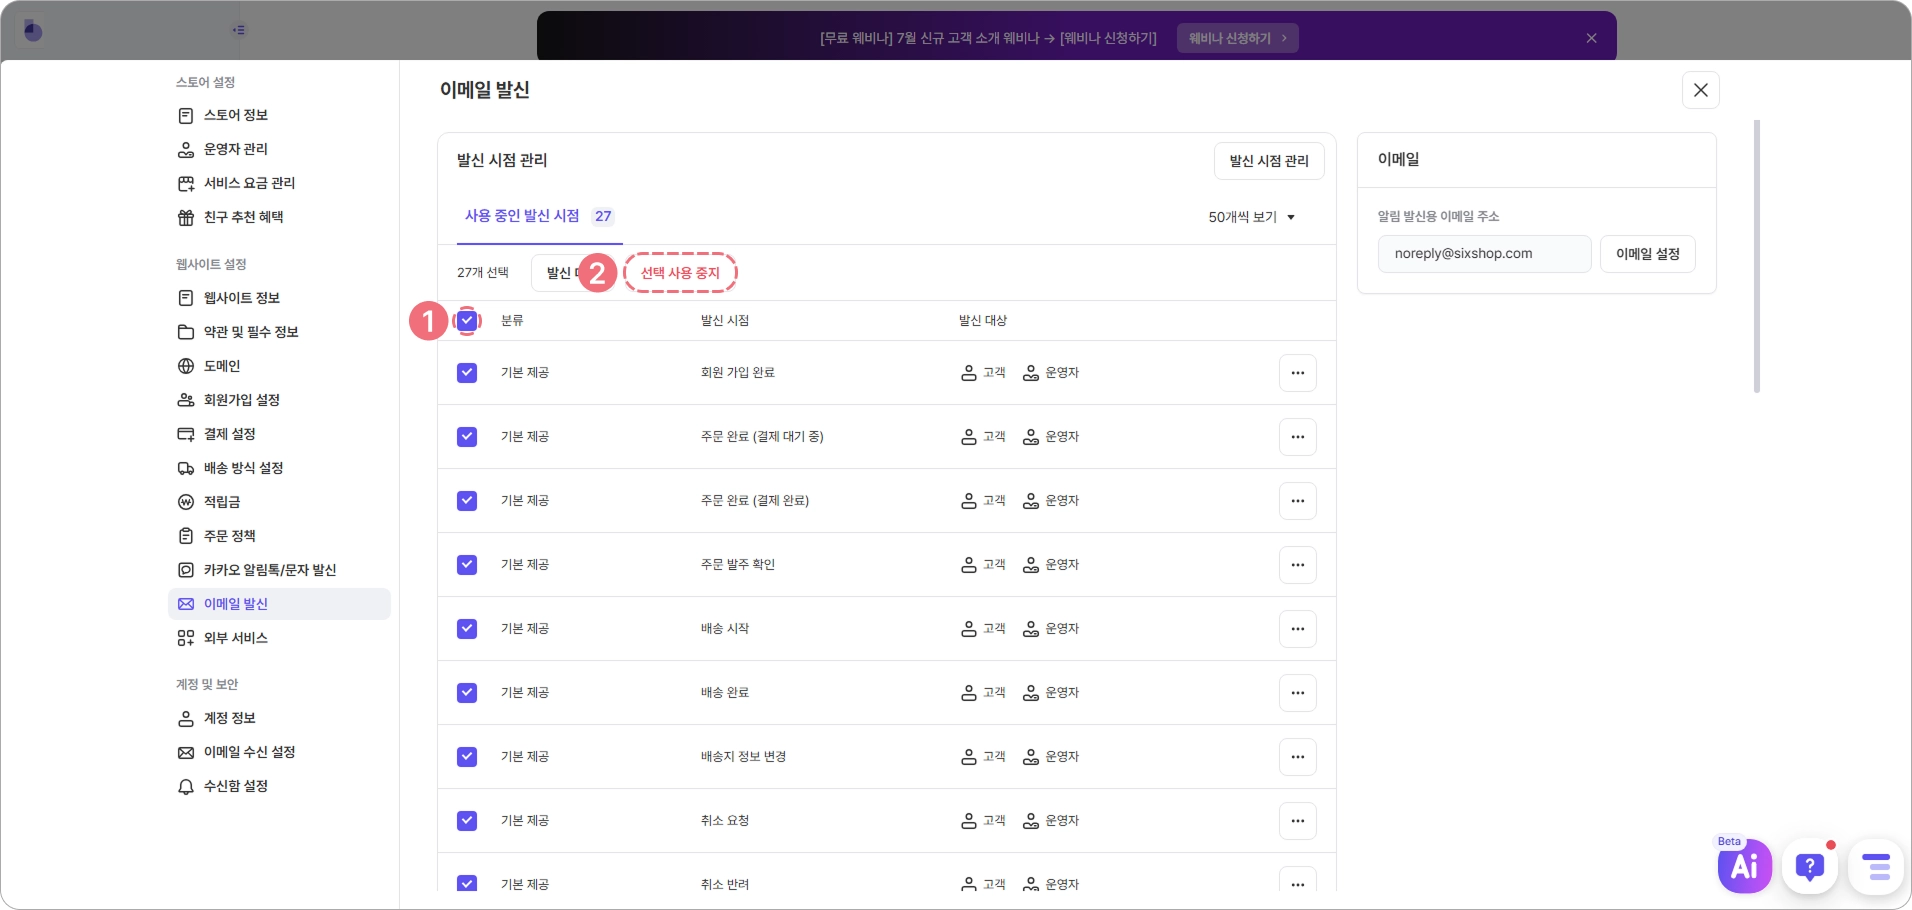Open more options for 주문 완료 (결제 완료)

coord(1297,501)
